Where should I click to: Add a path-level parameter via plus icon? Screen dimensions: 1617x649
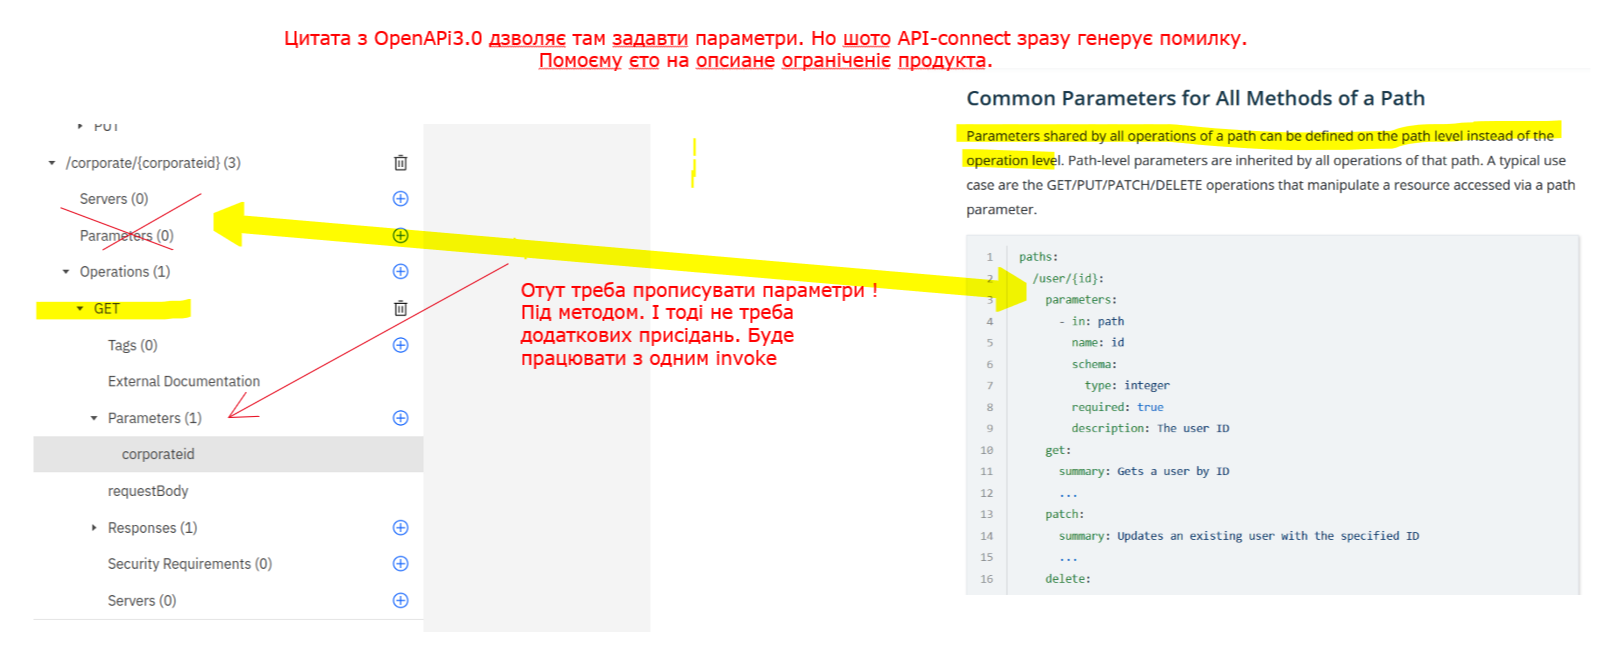[400, 236]
